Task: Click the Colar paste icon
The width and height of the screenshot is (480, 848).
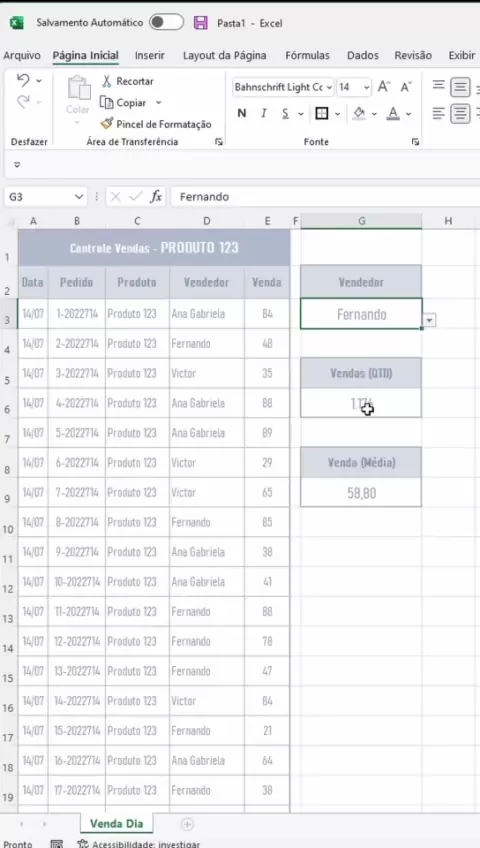Action: 79,88
